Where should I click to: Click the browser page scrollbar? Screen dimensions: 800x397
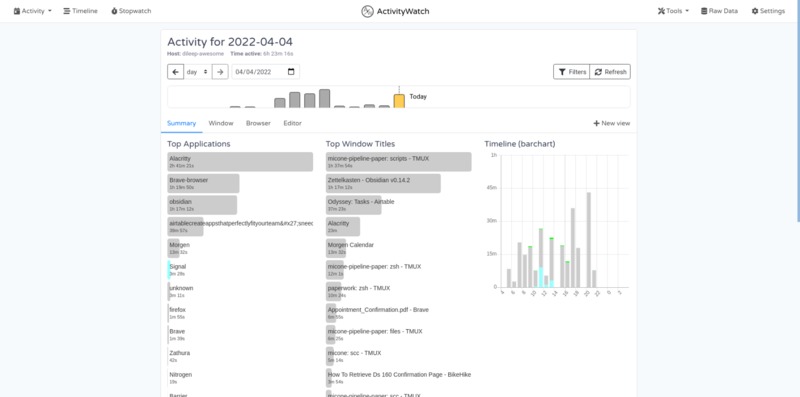(798, 111)
